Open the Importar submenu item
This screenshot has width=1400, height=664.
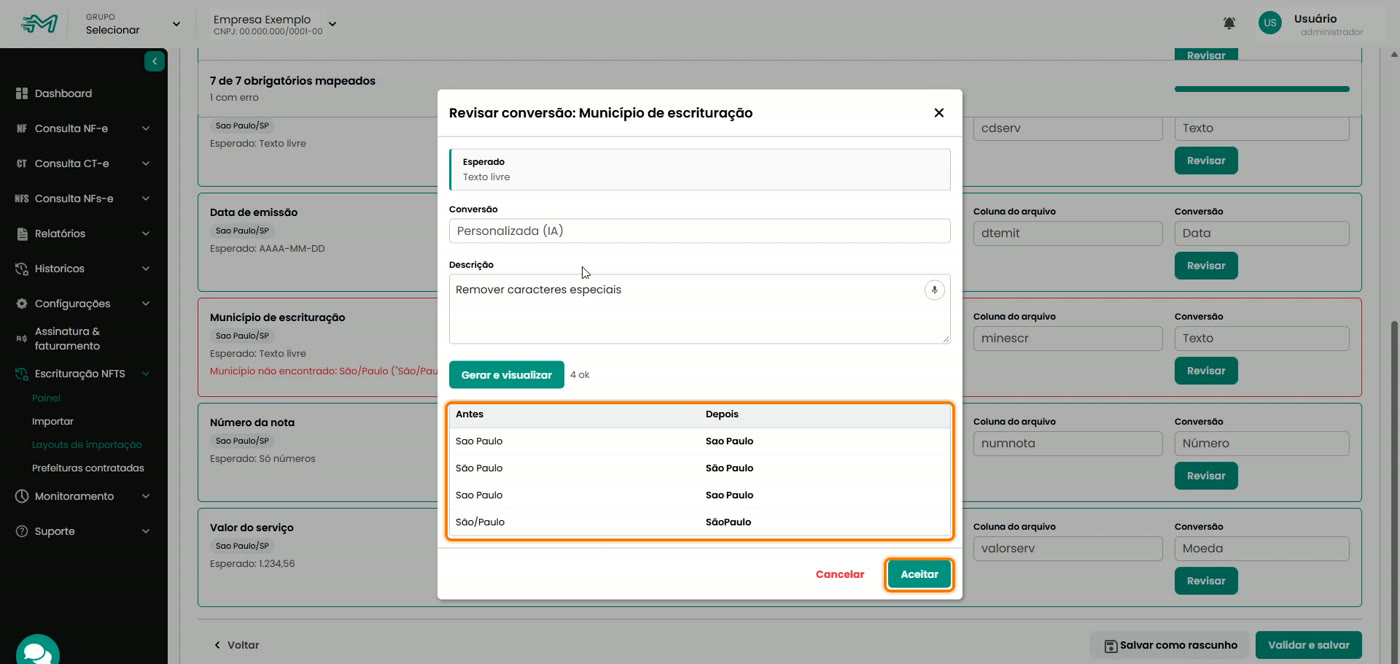[53, 422]
